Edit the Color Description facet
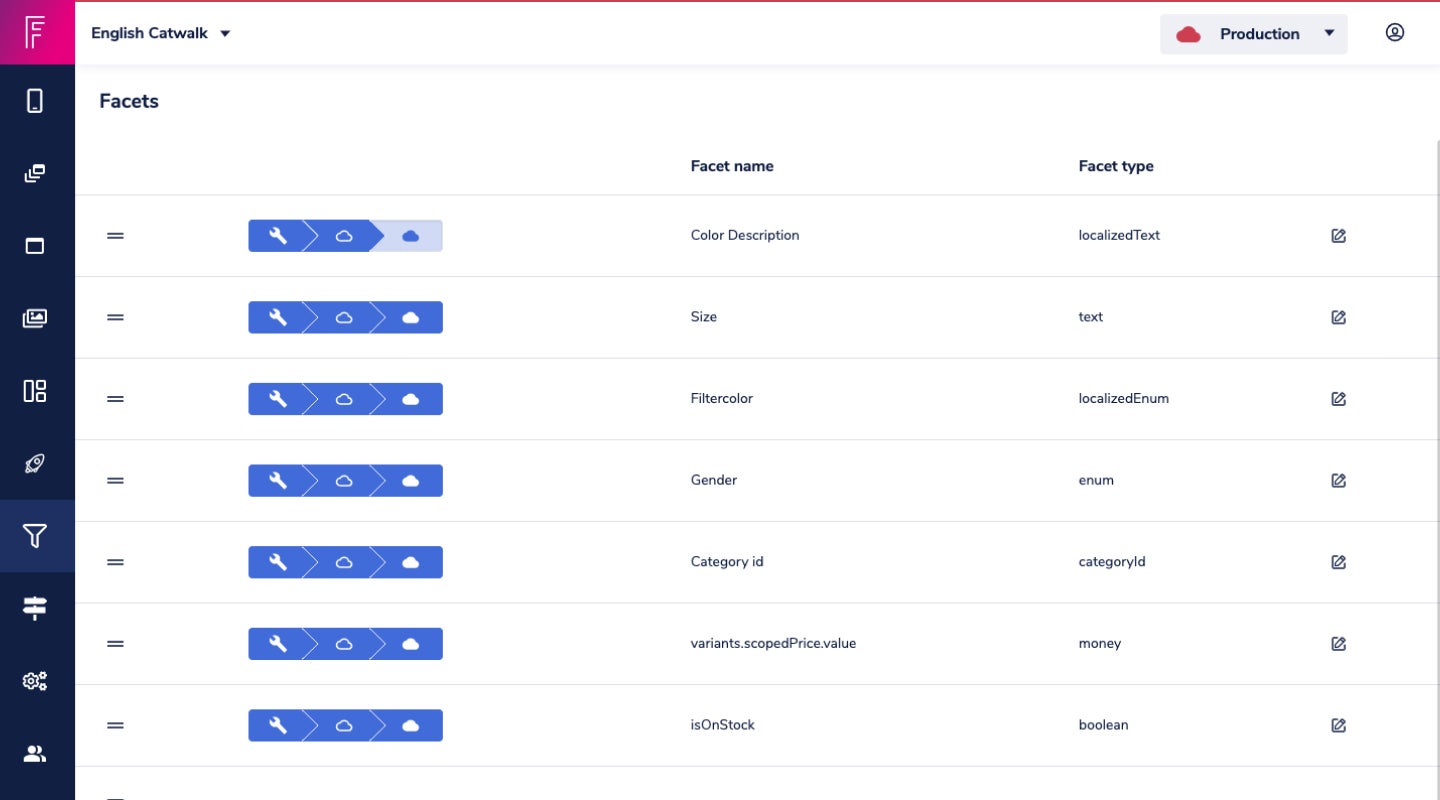The image size is (1440, 800). coord(1338,236)
